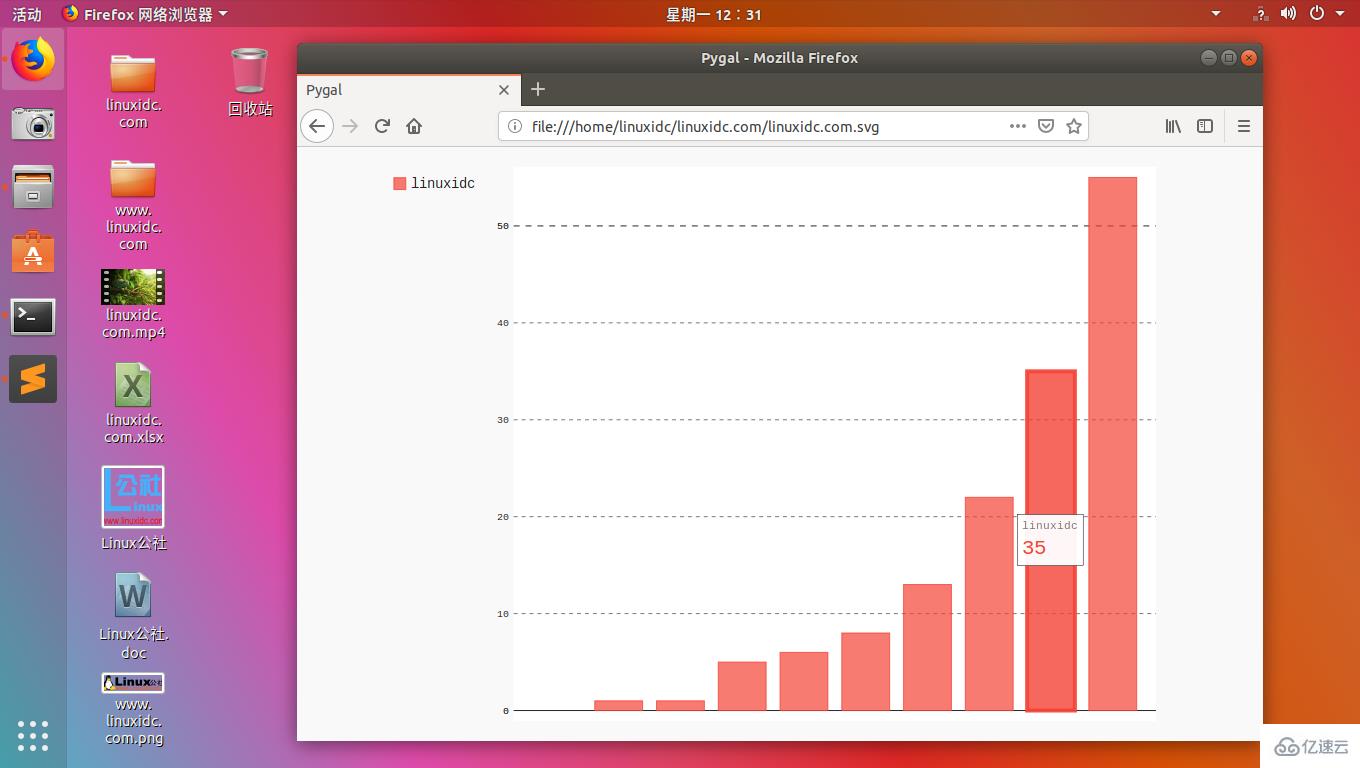Open the Firefox Library menu
Viewport: 1360px width, 768px height.
coord(1173,126)
